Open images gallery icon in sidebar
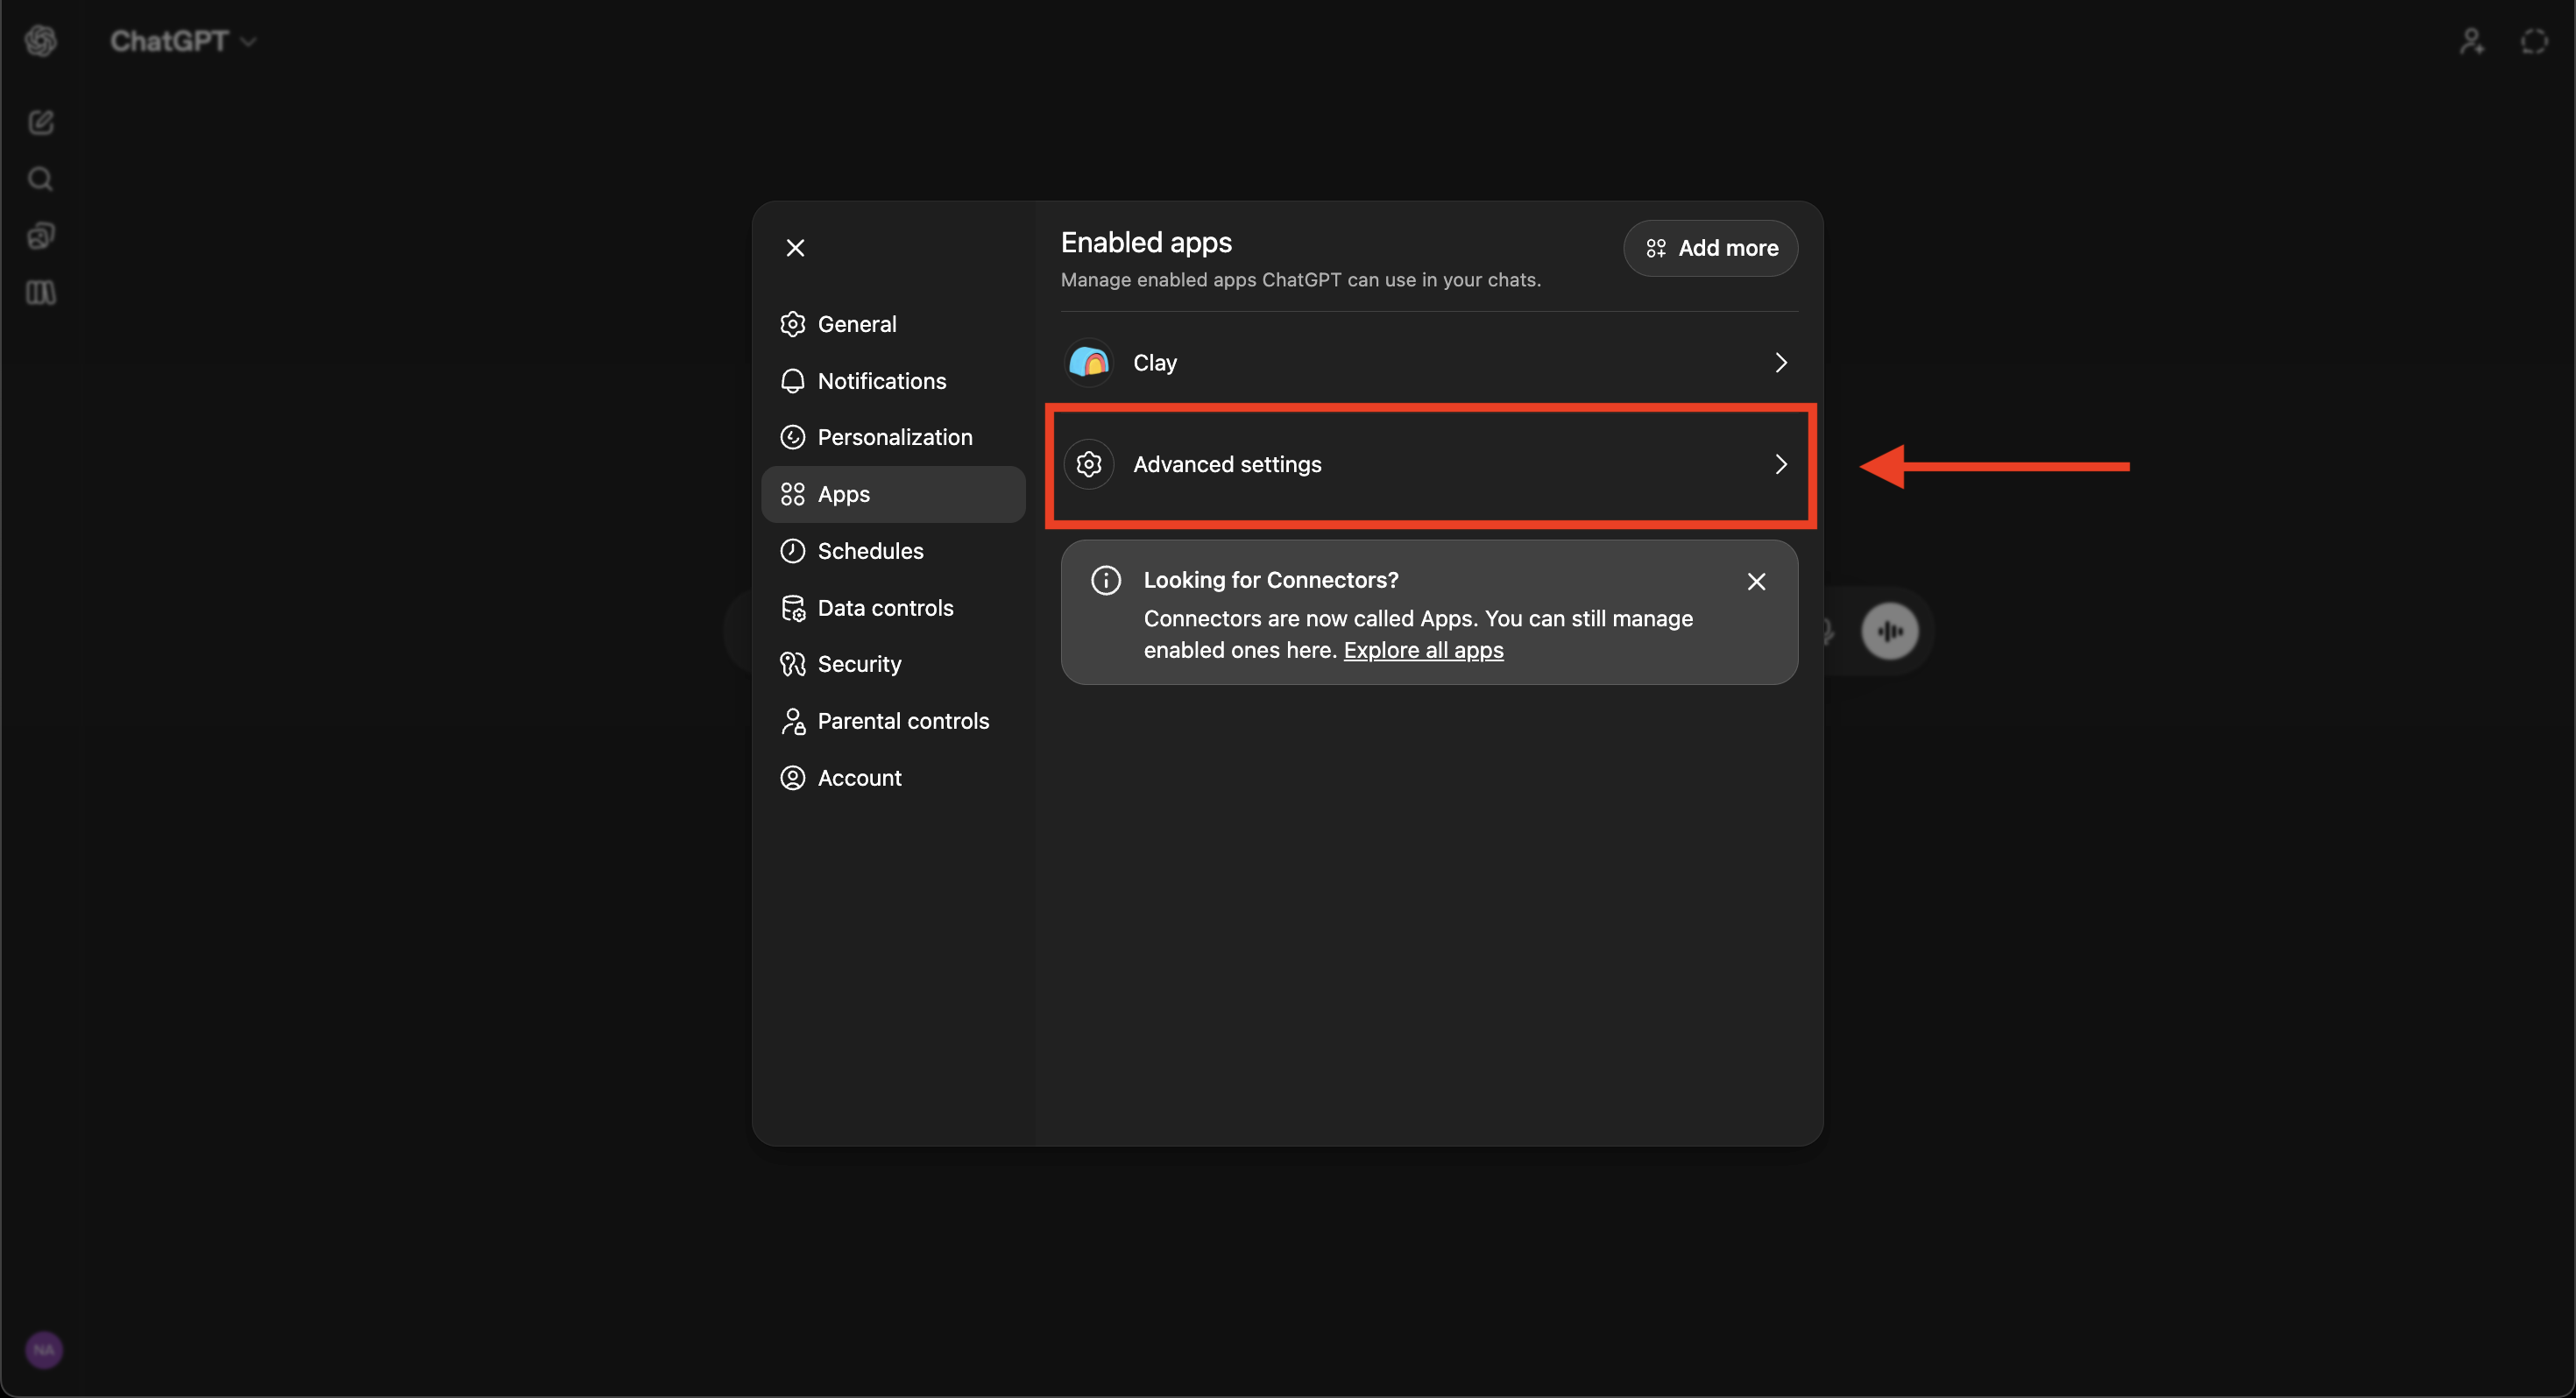 coord(41,236)
